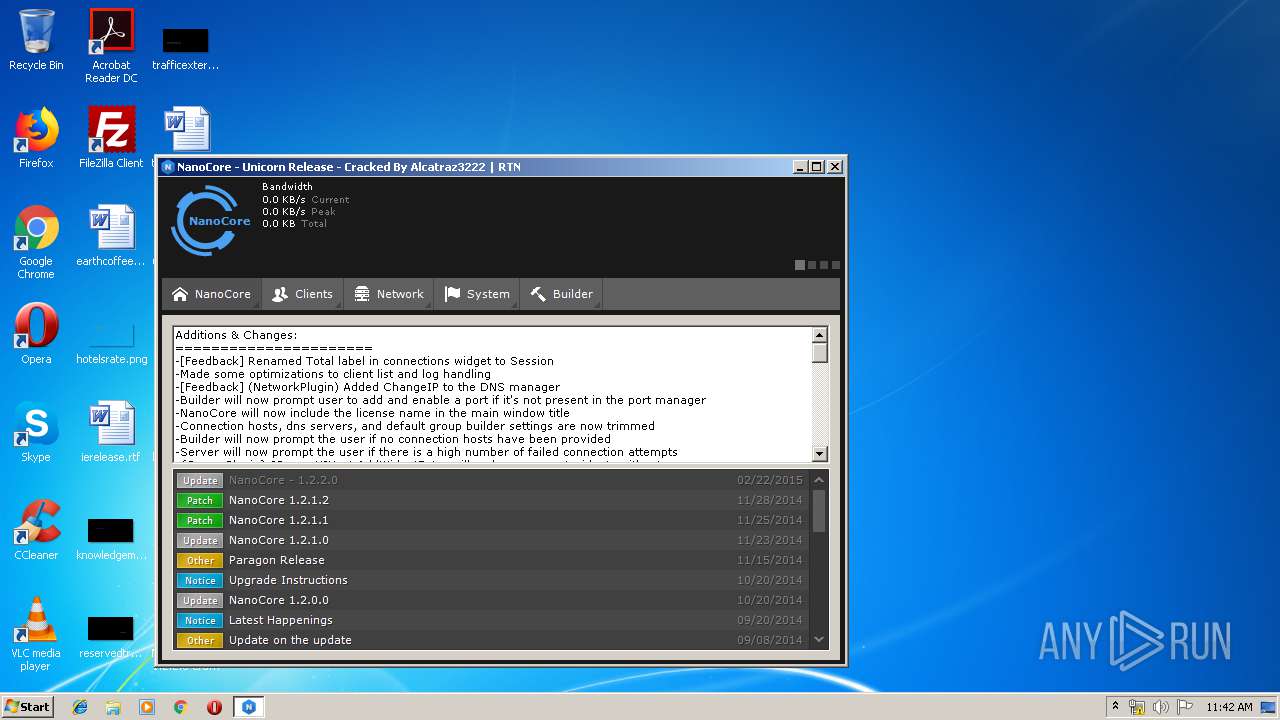Click the last widget page indicator square
Image resolution: width=1280 pixels, height=720 pixels.
[836, 265]
